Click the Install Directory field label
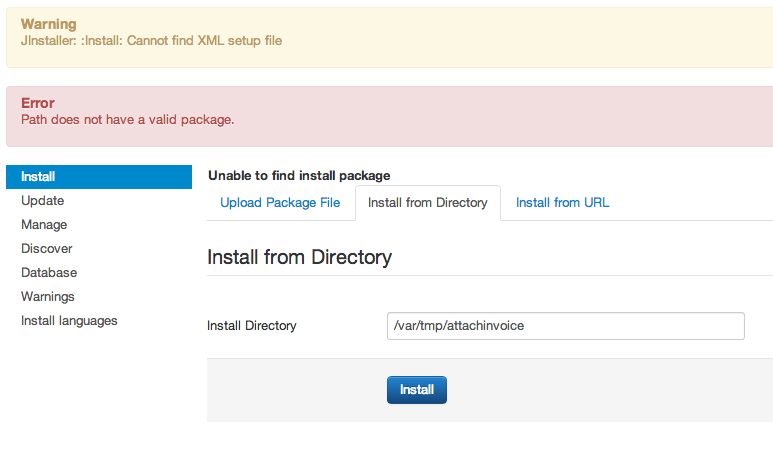The height and width of the screenshot is (469, 773). coord(251,326)
